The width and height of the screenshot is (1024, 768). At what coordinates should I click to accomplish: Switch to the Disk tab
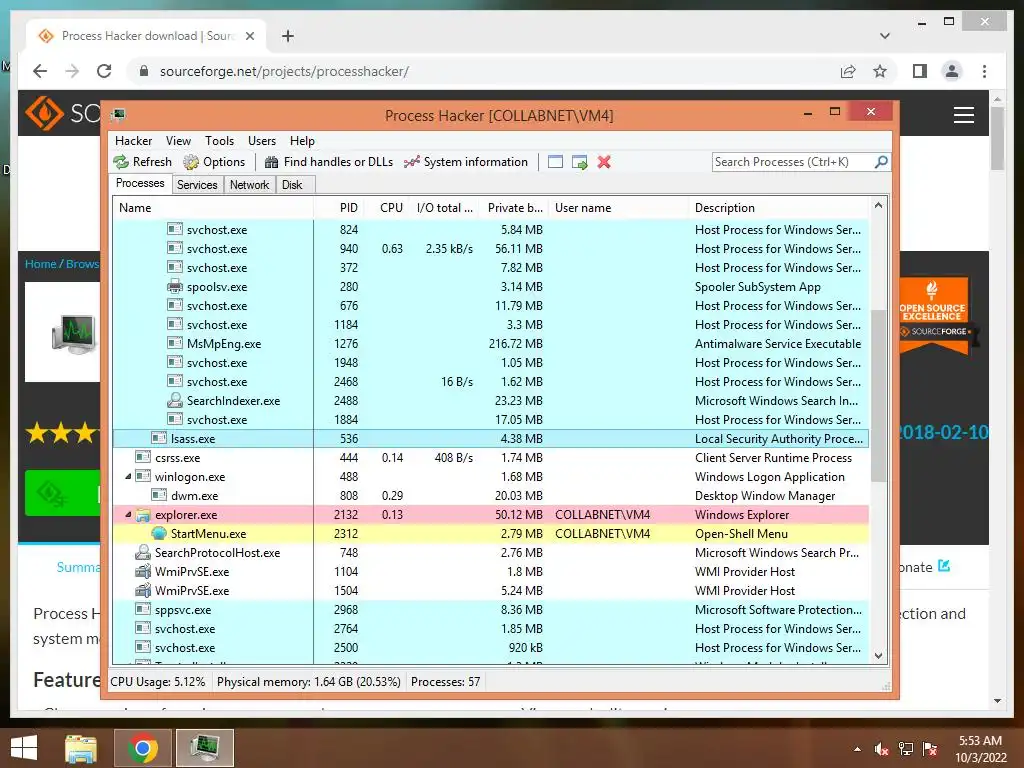293,185
